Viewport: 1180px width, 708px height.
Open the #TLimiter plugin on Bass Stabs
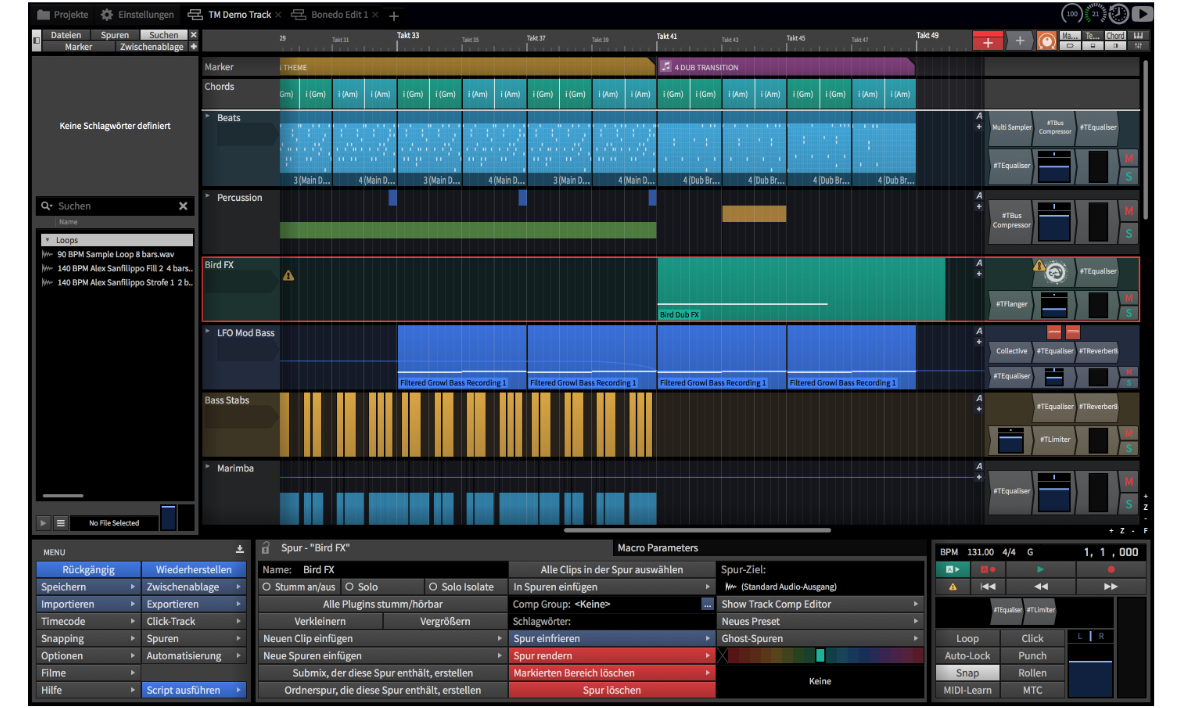click(1054, 439)
